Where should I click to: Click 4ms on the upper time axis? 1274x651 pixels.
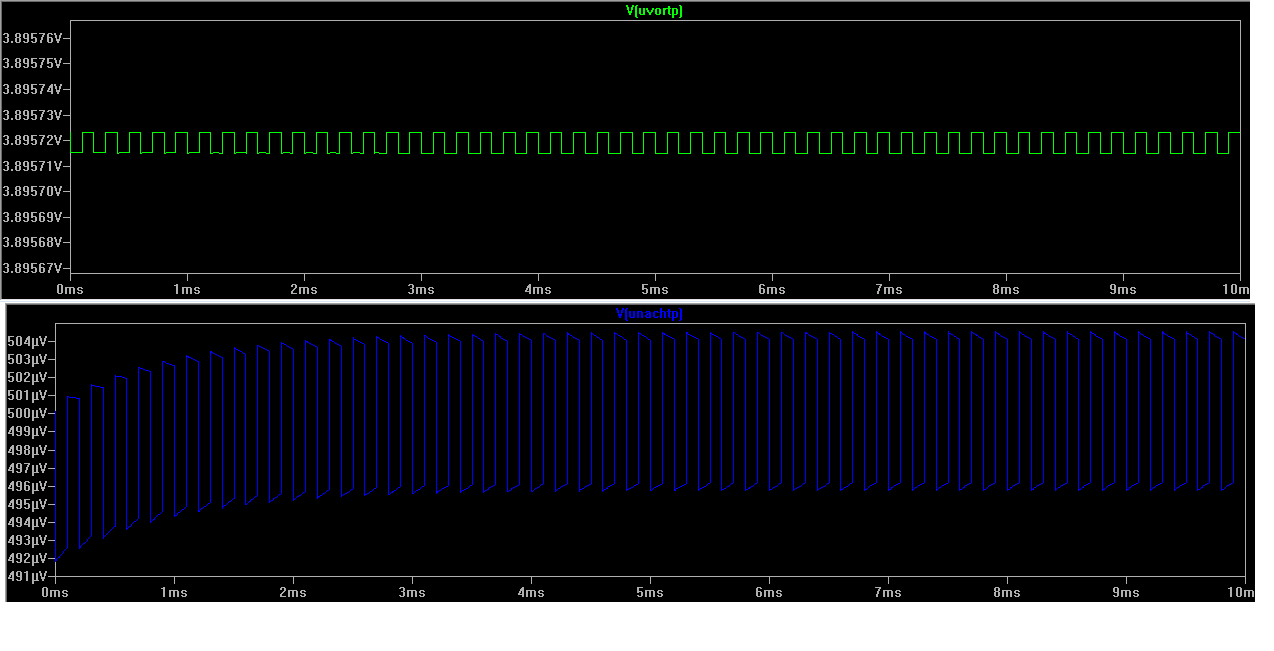(538, 289)
